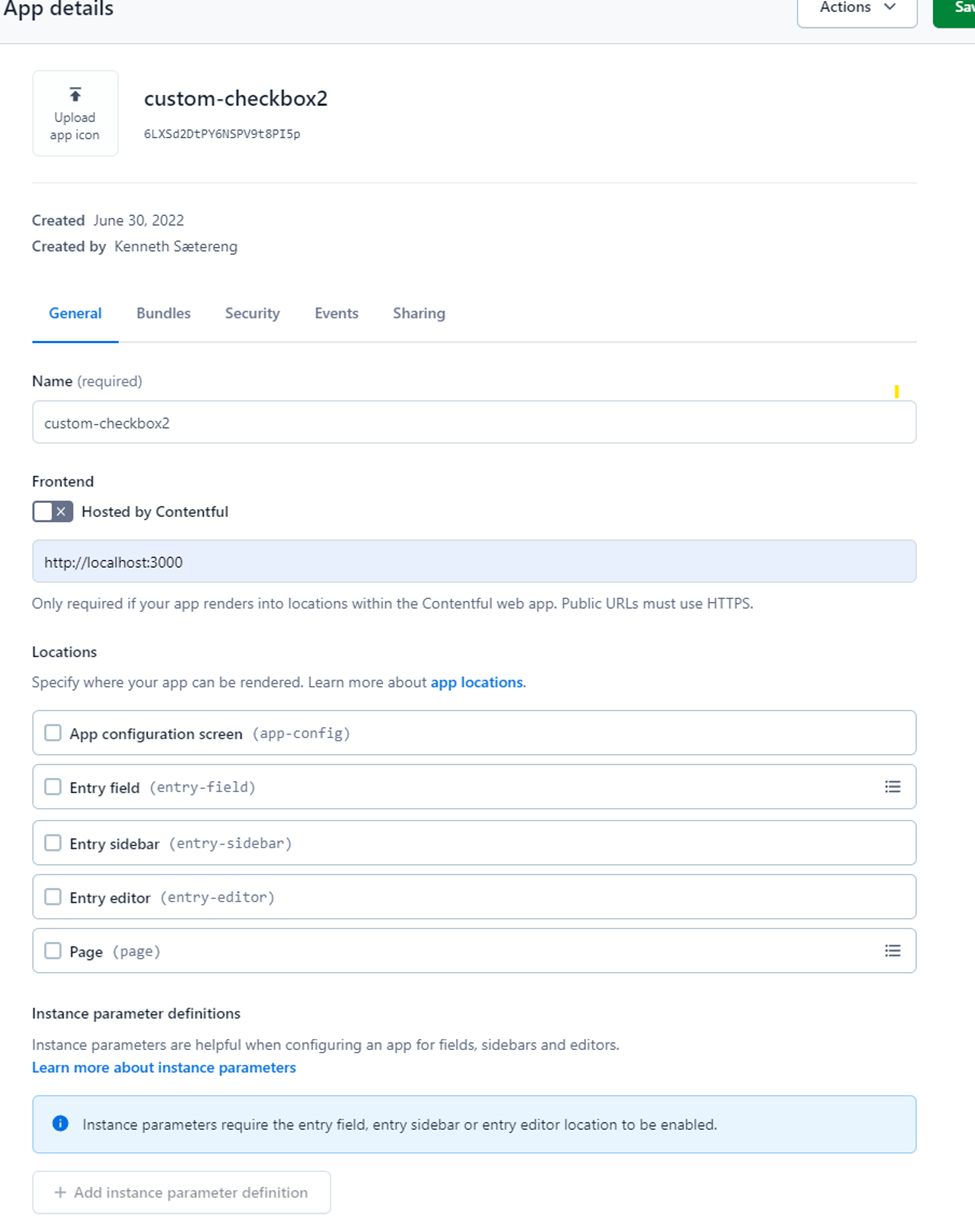This screenshot has height=1229, width=975.
Task: Tick the Entry editor checkbox
Action: pos(53,897)
